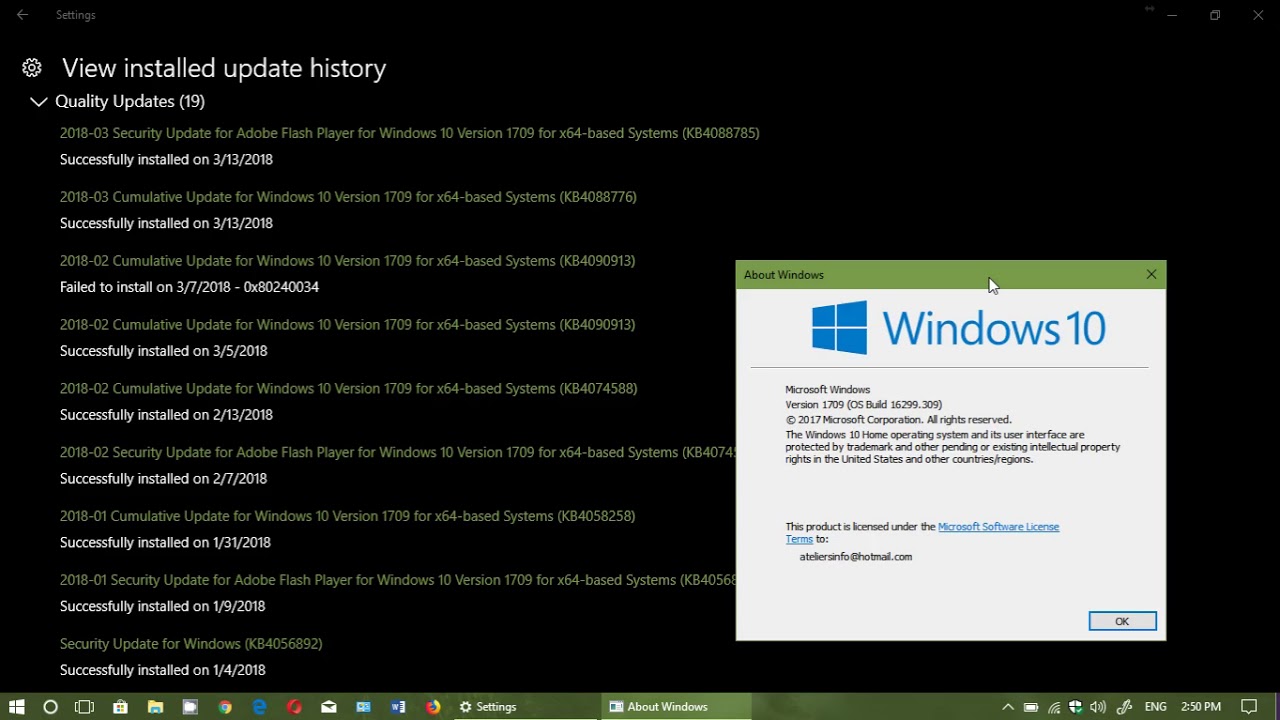Minimize the Settings window
This screenshot has height=720, width=1280.
[1172, 15]
